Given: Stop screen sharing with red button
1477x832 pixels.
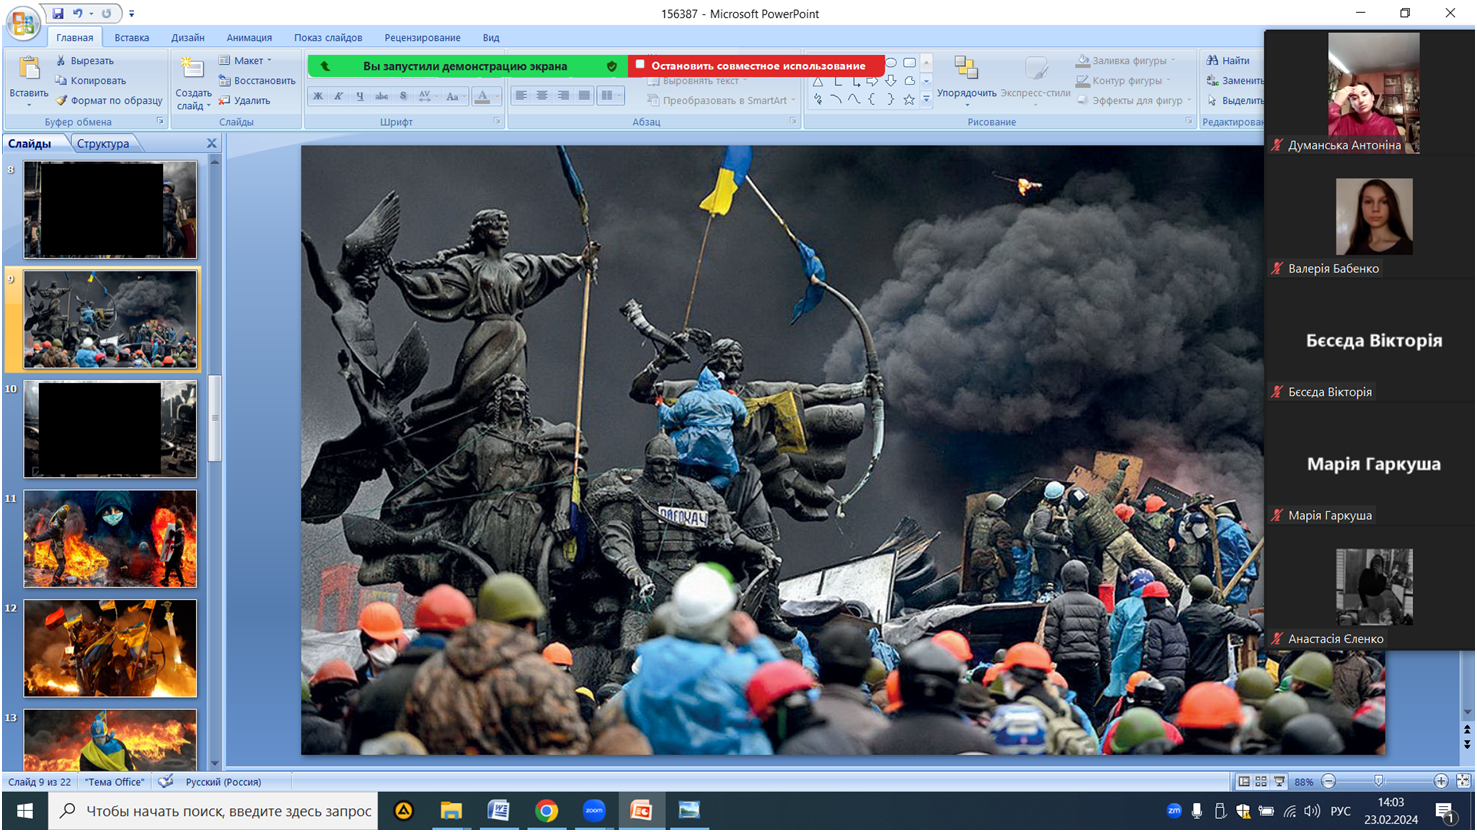Looking at the screenshot, I should click(x=757, y=66).
